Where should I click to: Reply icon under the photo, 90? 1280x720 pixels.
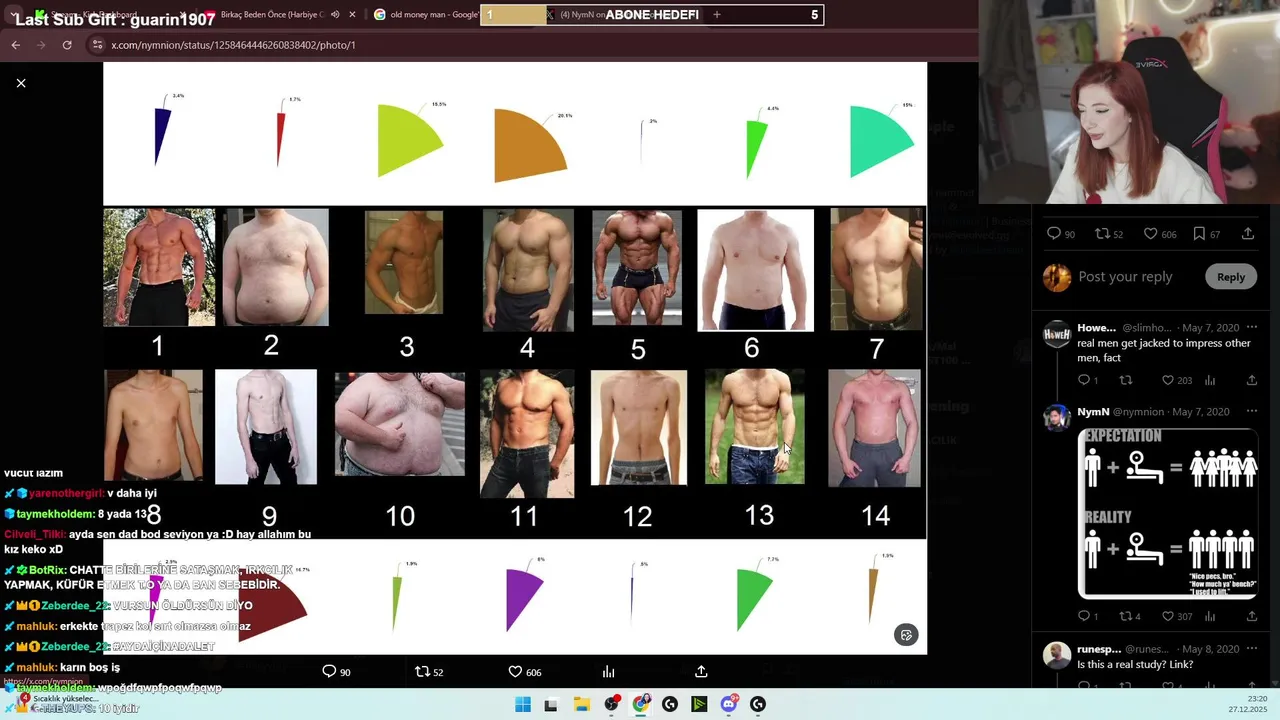[336, 672]
